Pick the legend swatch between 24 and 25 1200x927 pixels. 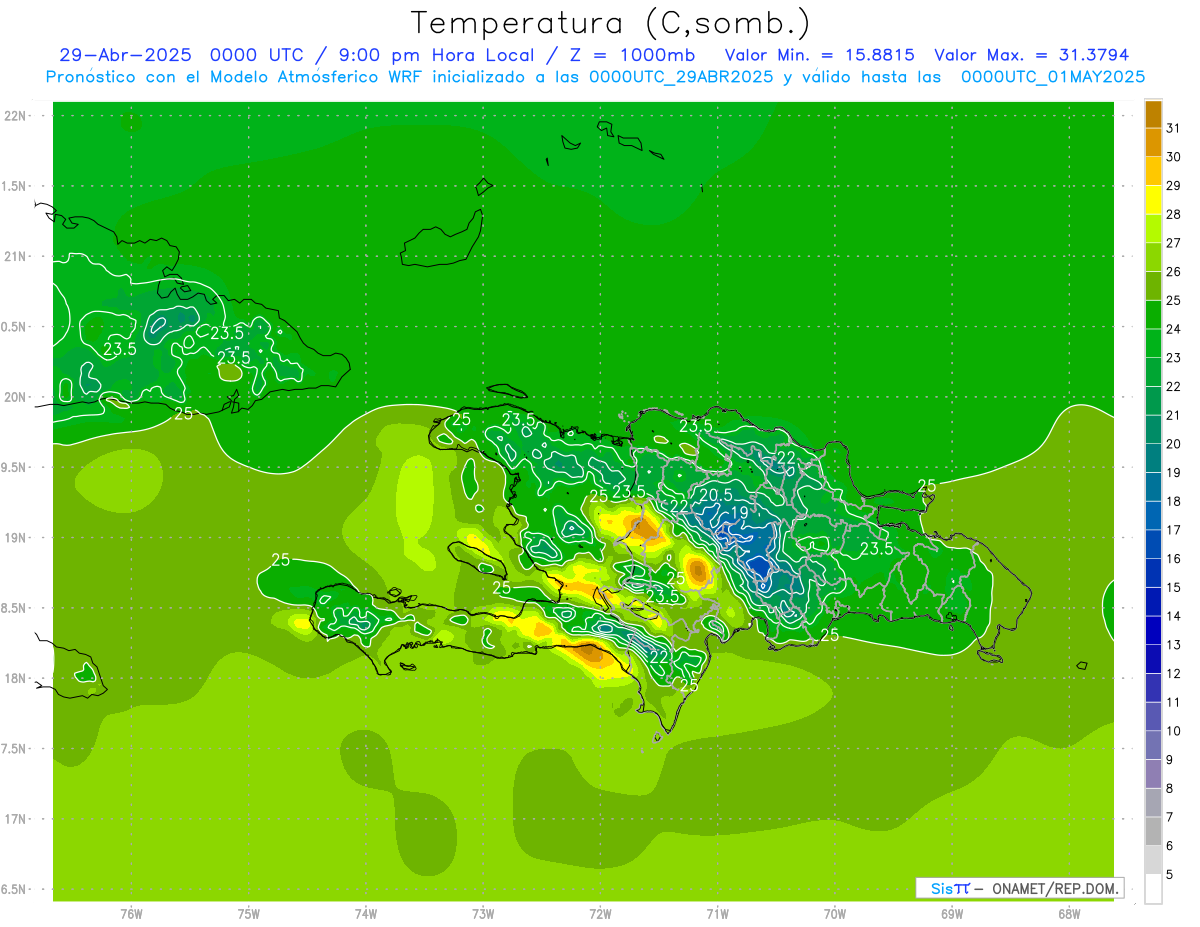click(x=1153, y=315)
